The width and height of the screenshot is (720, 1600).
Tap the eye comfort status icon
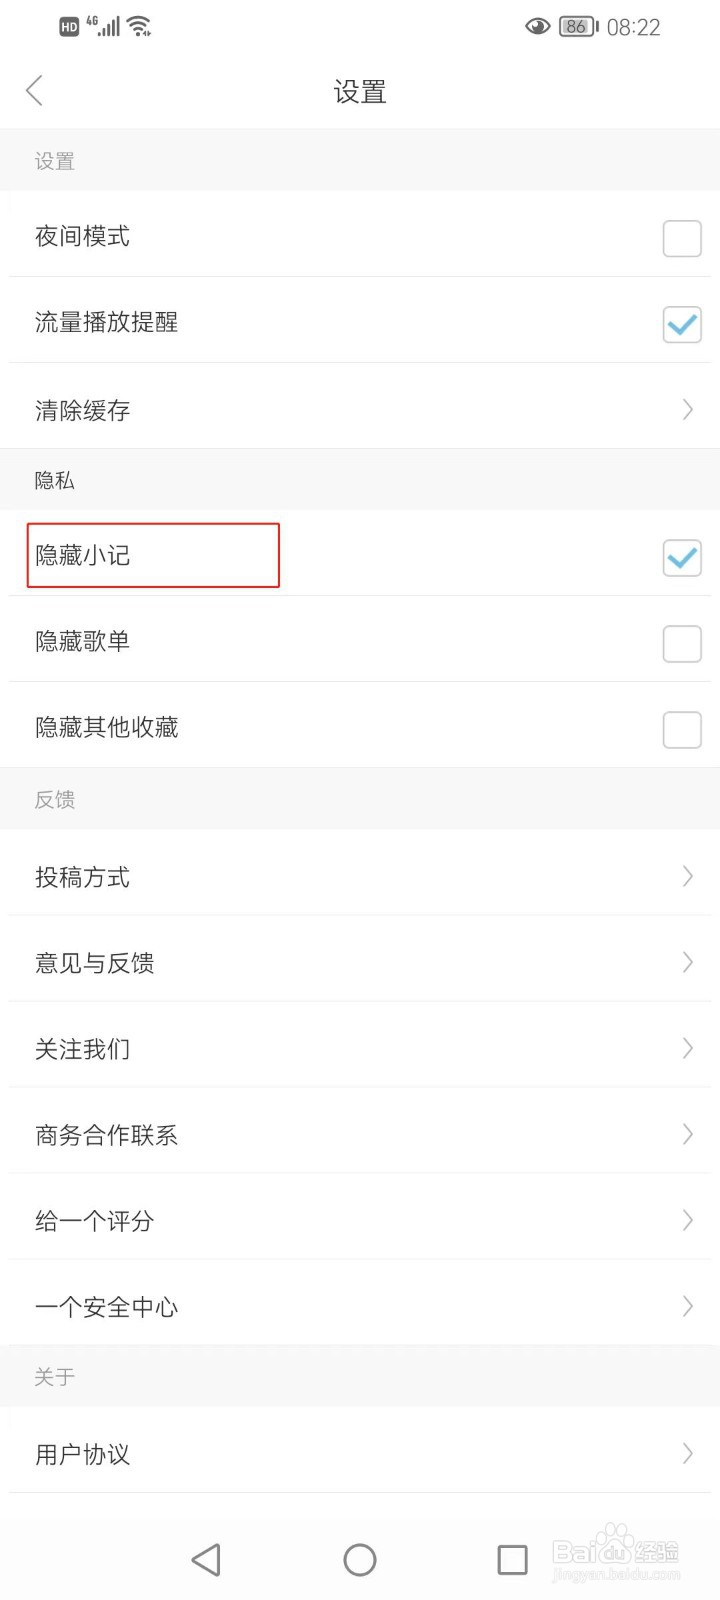[x=537, y=27]
